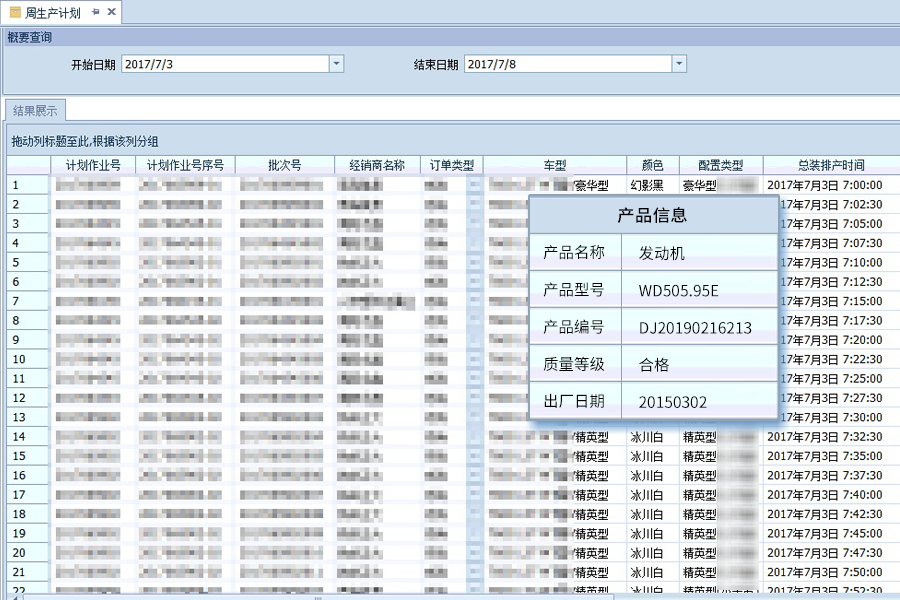Sort by 车型 column header
The height and width of the screenshot is (600, 900).
pos(554,165)
